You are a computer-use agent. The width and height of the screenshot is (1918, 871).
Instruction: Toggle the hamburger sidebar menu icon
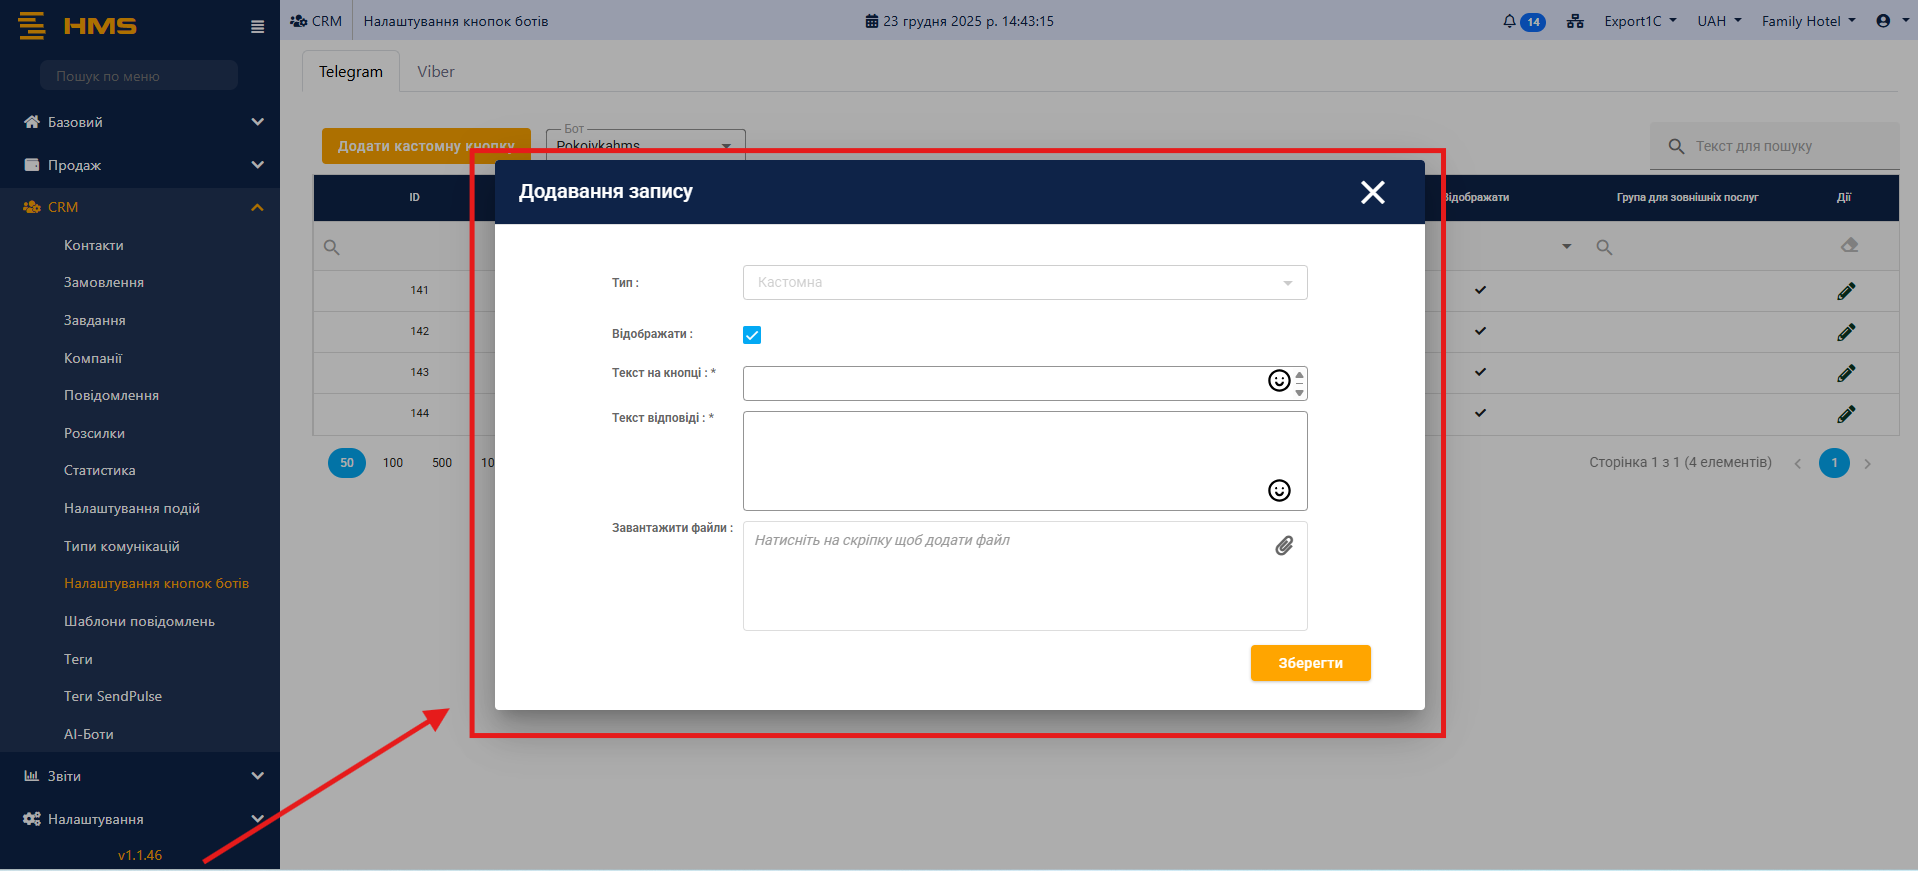(x=257, y=27)
